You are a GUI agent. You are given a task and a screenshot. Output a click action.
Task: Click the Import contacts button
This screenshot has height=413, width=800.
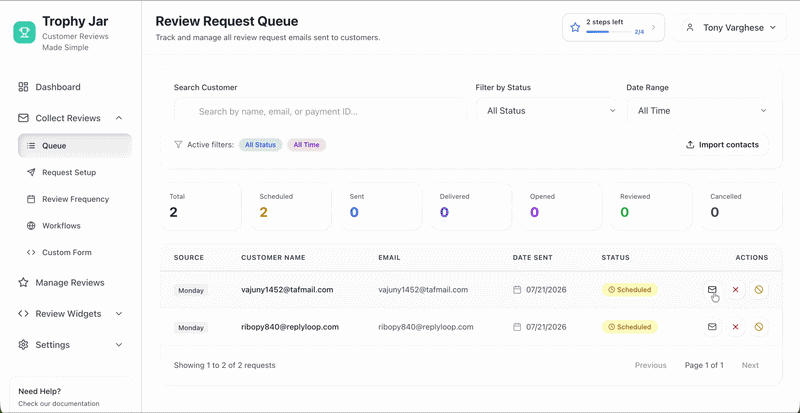pos(723,144)
